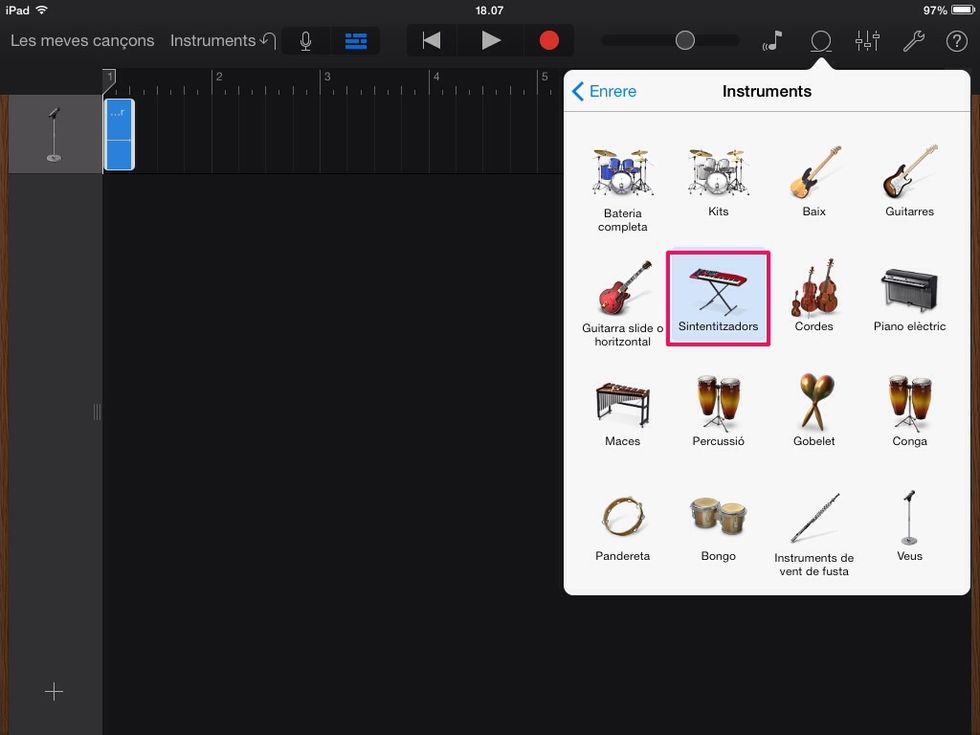The width and height of the screenshot is (980, 735).
Task: Choose Instruments de vent de fusta
Action: [813, 532]
